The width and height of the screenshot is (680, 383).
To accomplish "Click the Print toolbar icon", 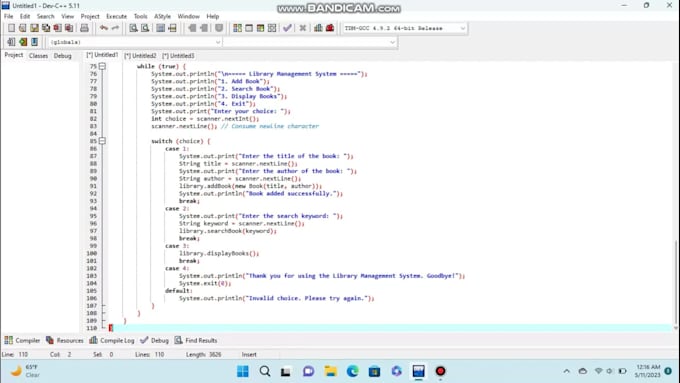I will point(84,28).
